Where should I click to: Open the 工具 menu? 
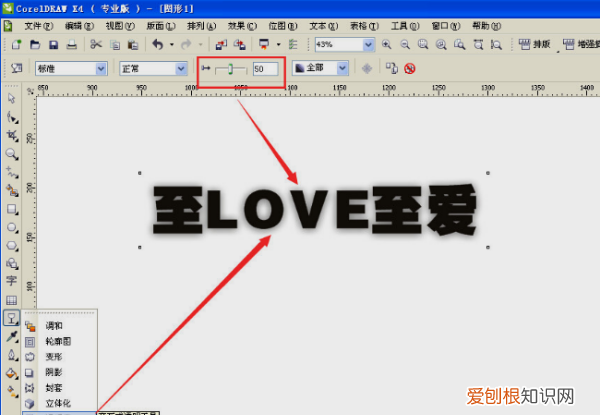pos(405,26)
